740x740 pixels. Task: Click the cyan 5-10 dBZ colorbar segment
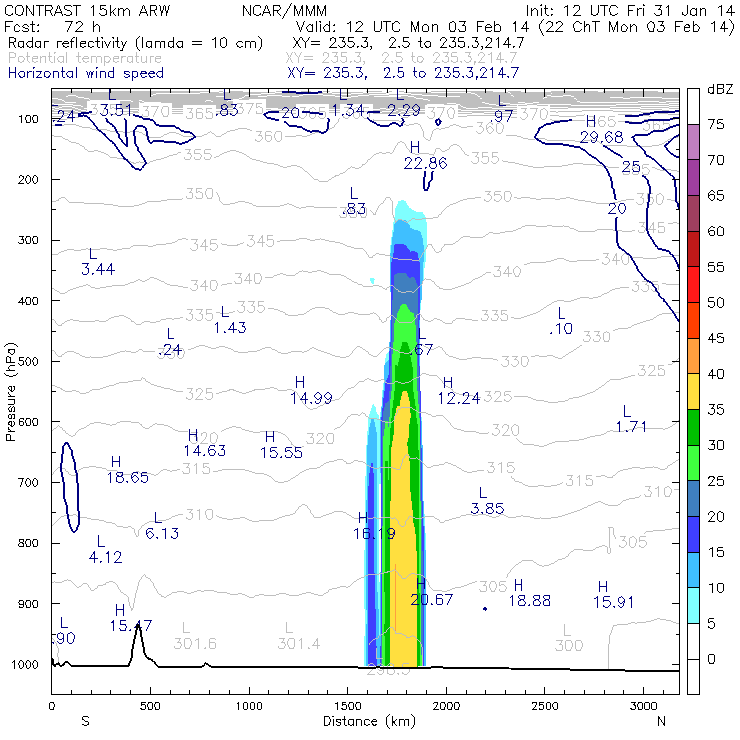point(693,605)
